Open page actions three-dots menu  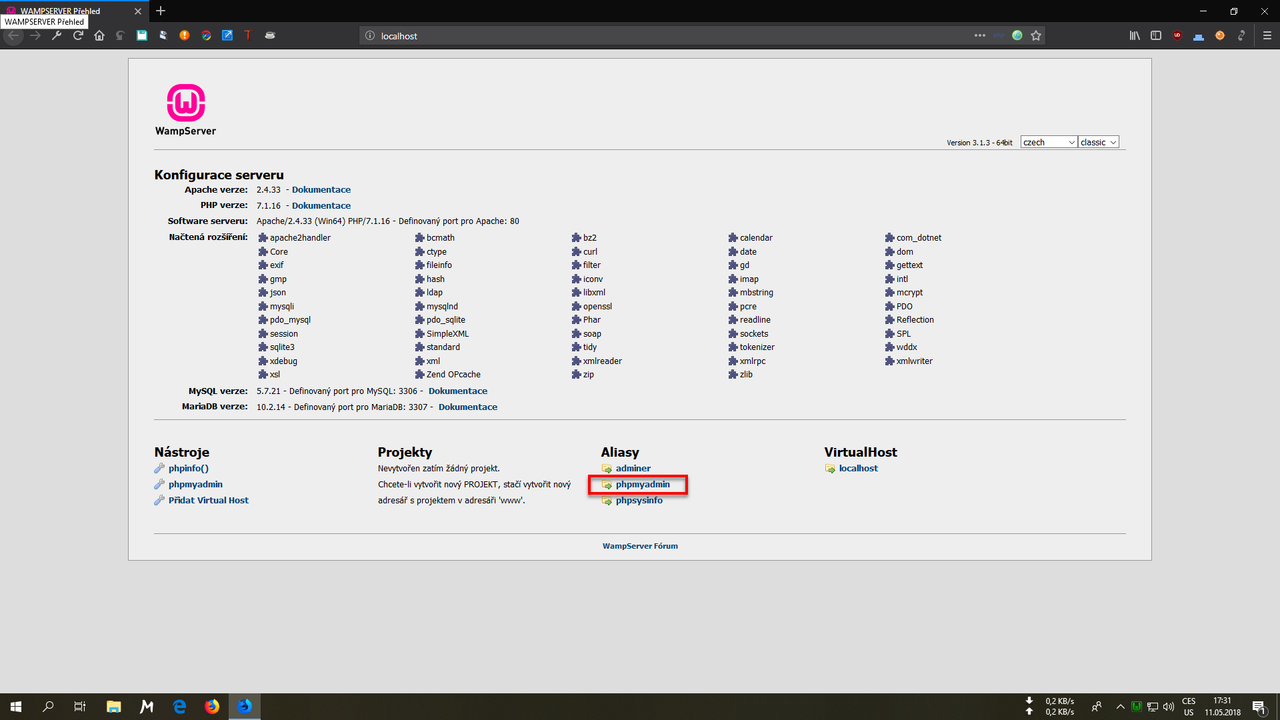coord(981,36)
